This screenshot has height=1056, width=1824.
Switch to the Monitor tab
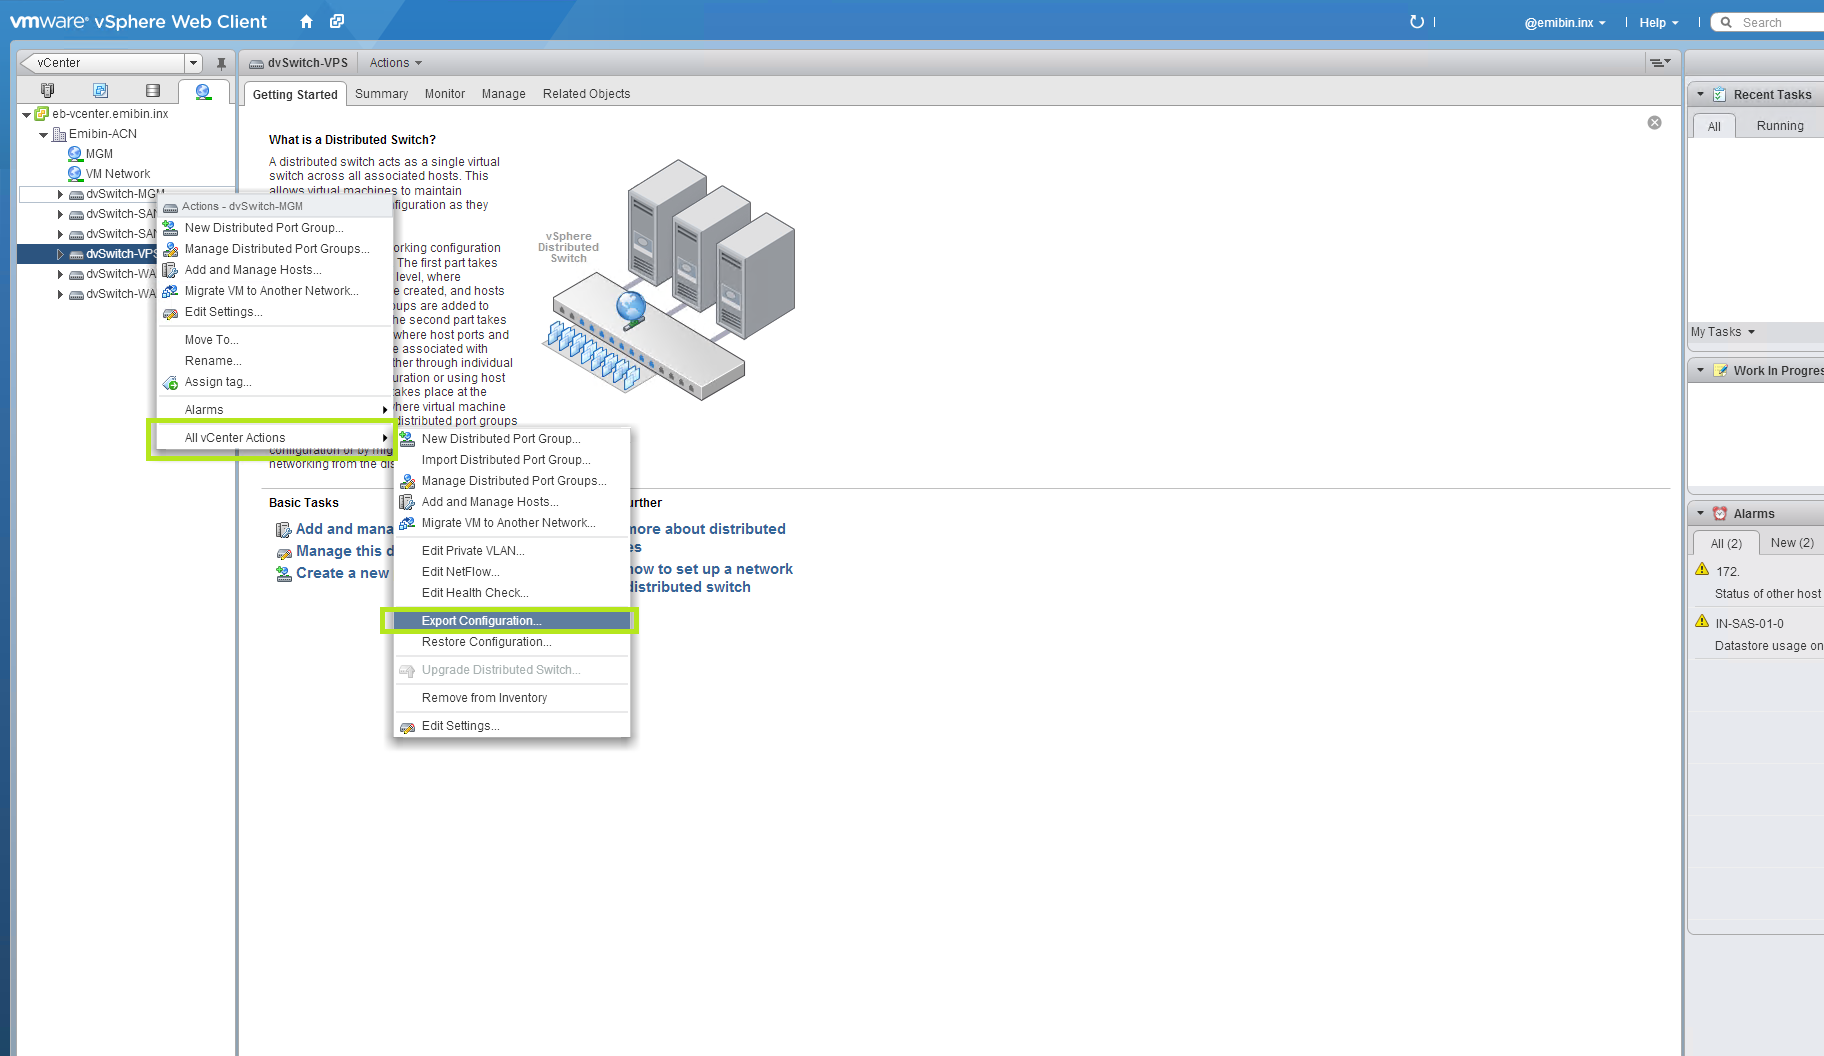(x=445, y=94)
